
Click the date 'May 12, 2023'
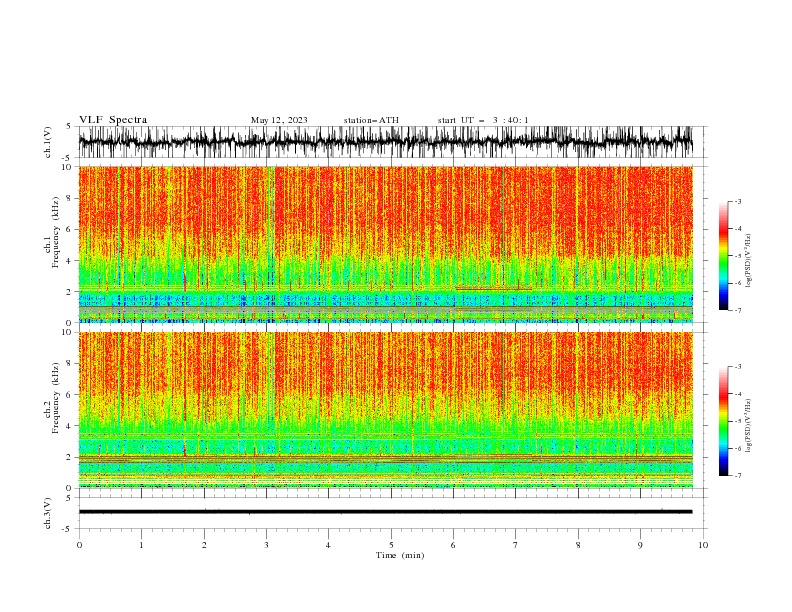tap(279, 120)
